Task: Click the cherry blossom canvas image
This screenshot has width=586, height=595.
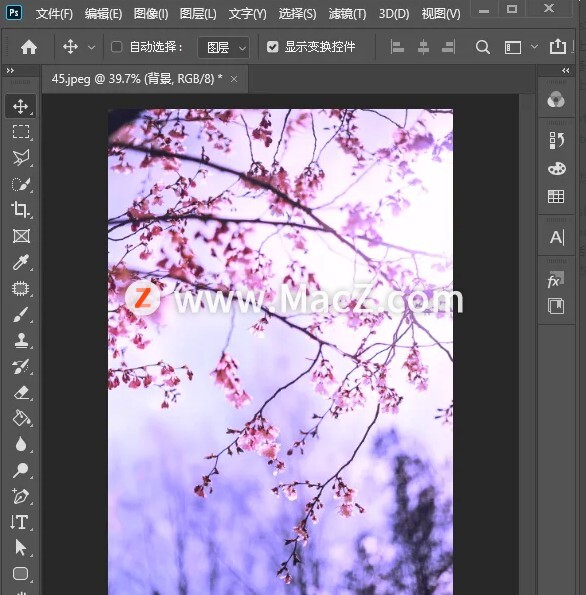Action: 280,352
